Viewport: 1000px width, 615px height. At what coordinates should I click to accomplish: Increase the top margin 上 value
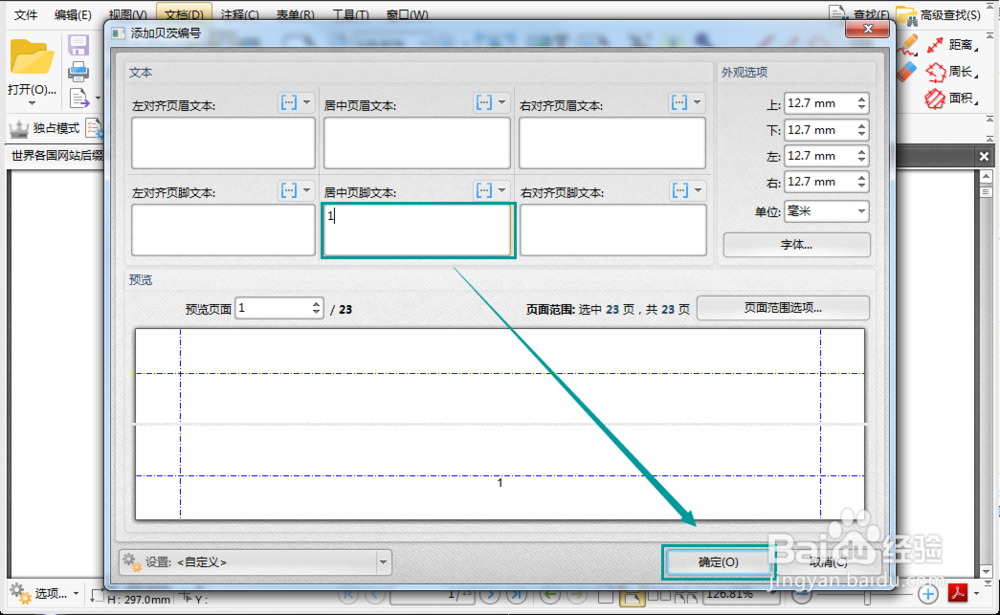862,99
